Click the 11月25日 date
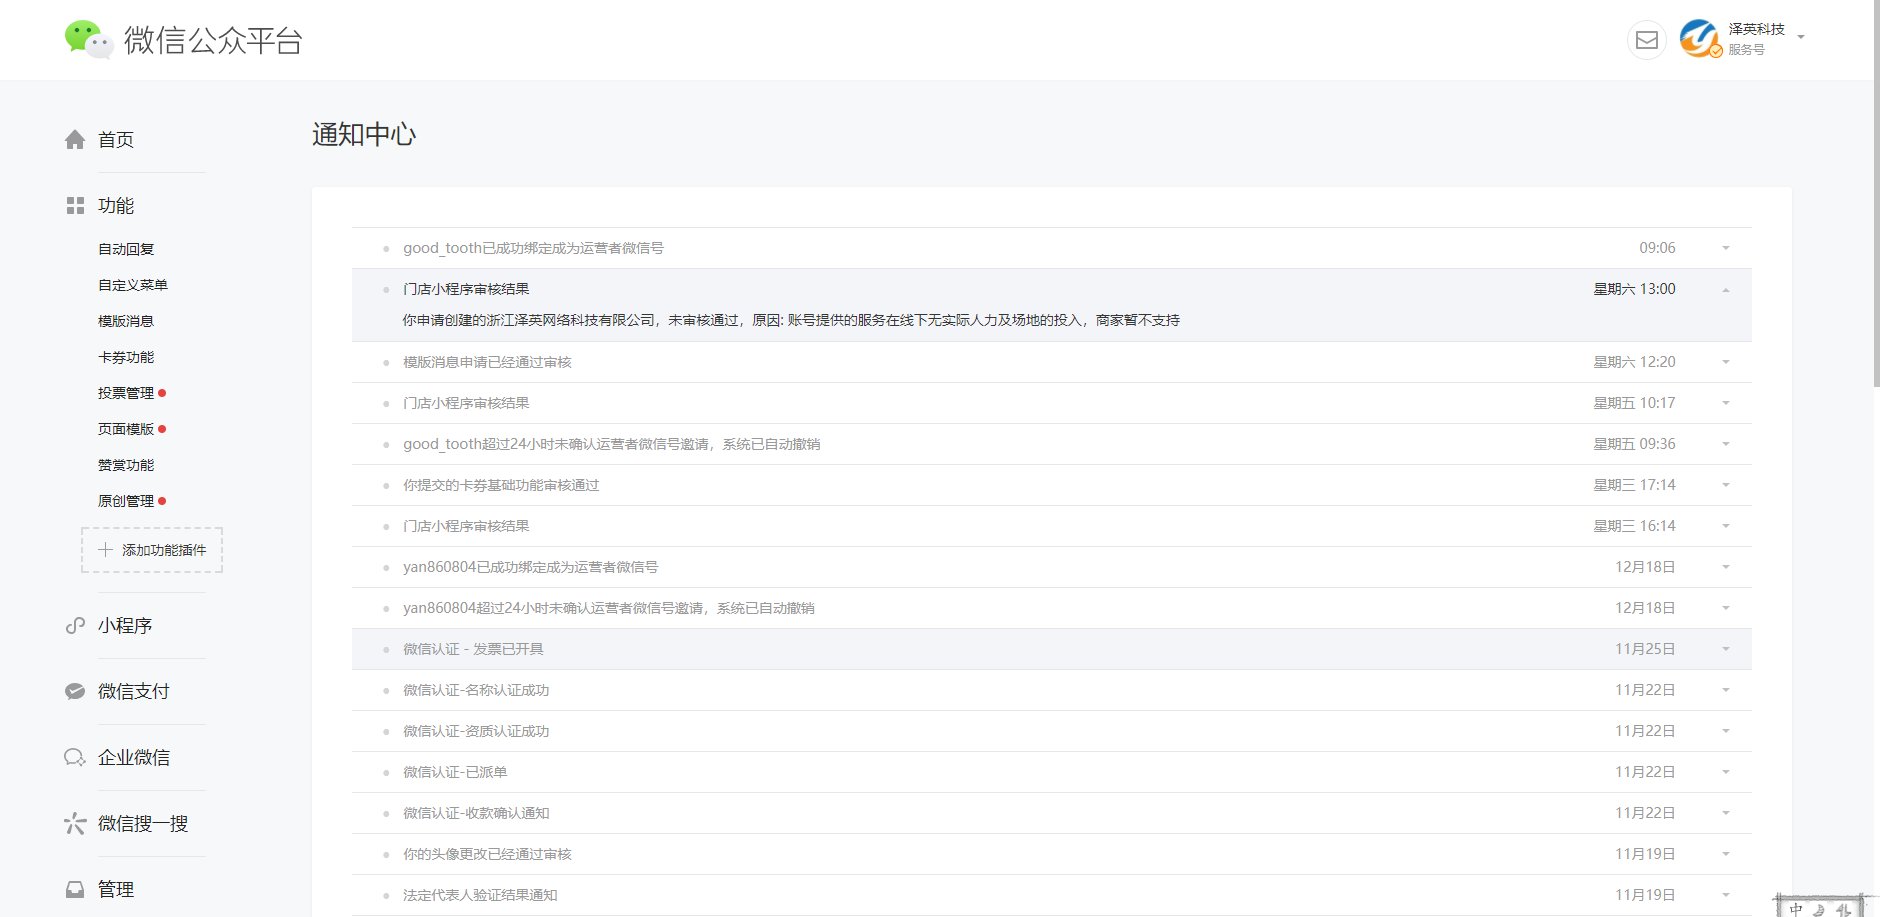Viewport: 1880px width, 917px height. tap(1645, 649)
